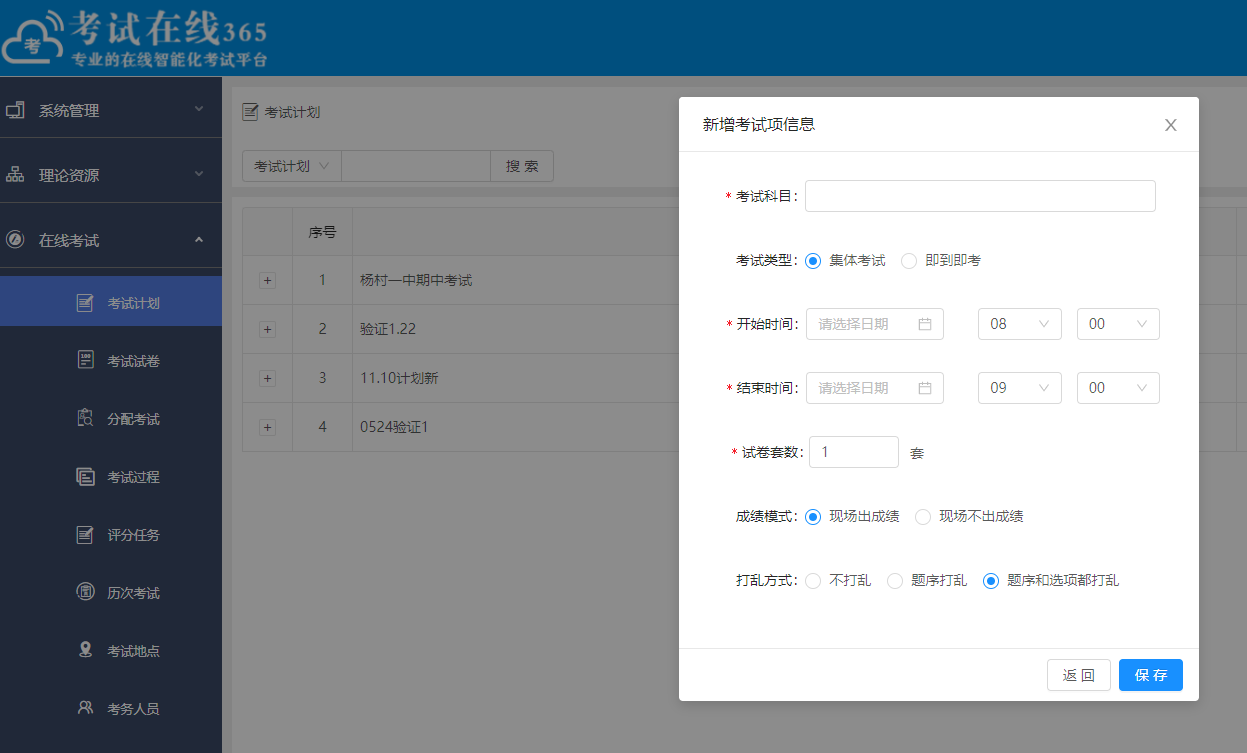Image resolution: width=1247 pixels, height=753 pixels.
Task: Click the 理论资源 hierarchy icon in sidebar
Action: [15, 175]
